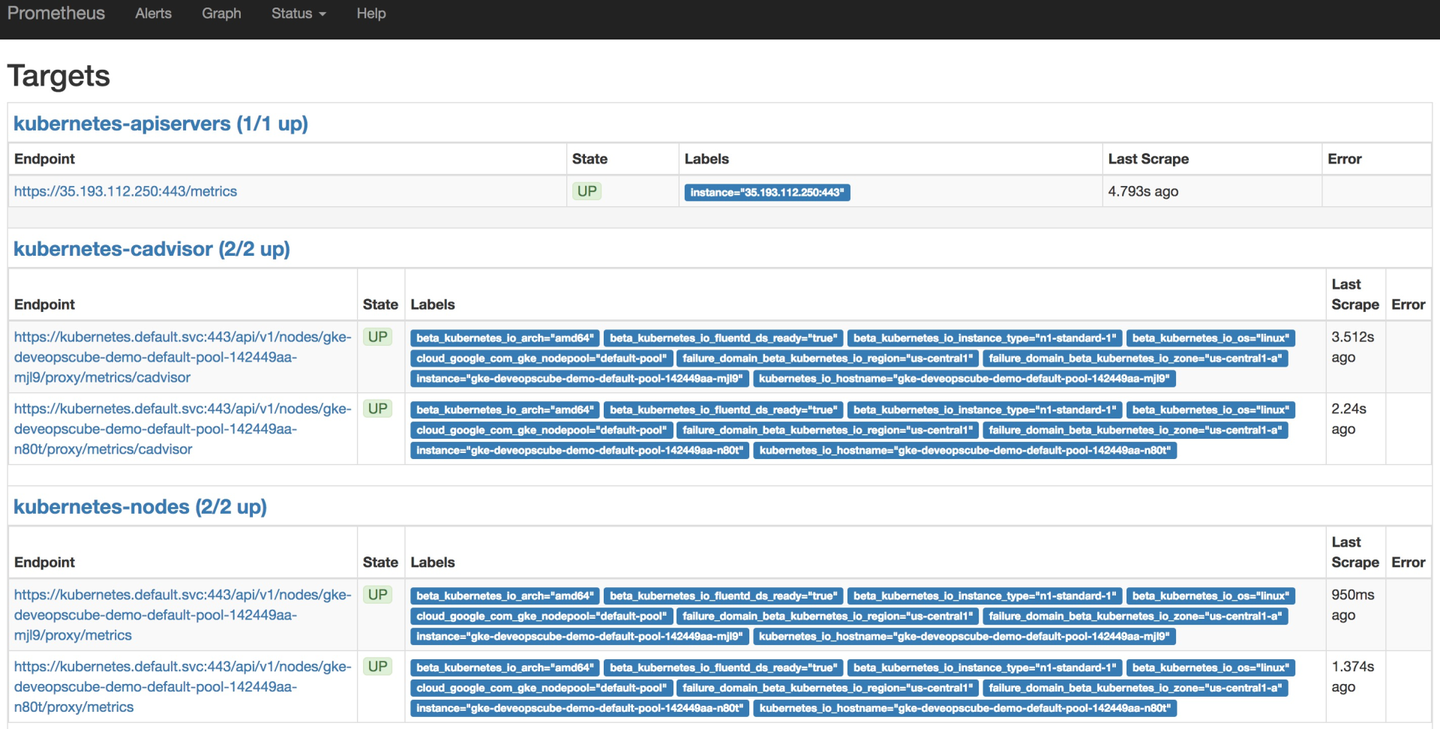This screenshot has width=1440, height=729.
Task: Click the instance="35.193.112.250:443" label badge
Action: tap(767, 192)
